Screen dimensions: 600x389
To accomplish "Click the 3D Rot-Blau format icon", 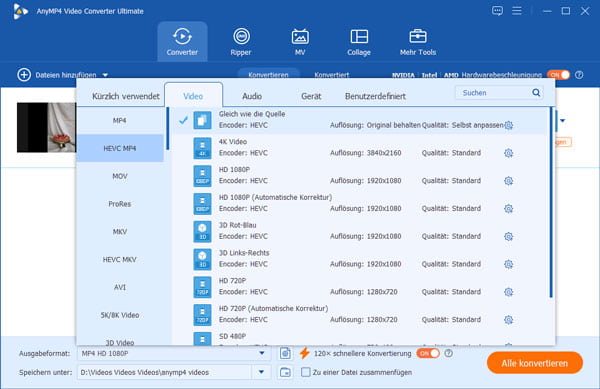I will 202,231.
